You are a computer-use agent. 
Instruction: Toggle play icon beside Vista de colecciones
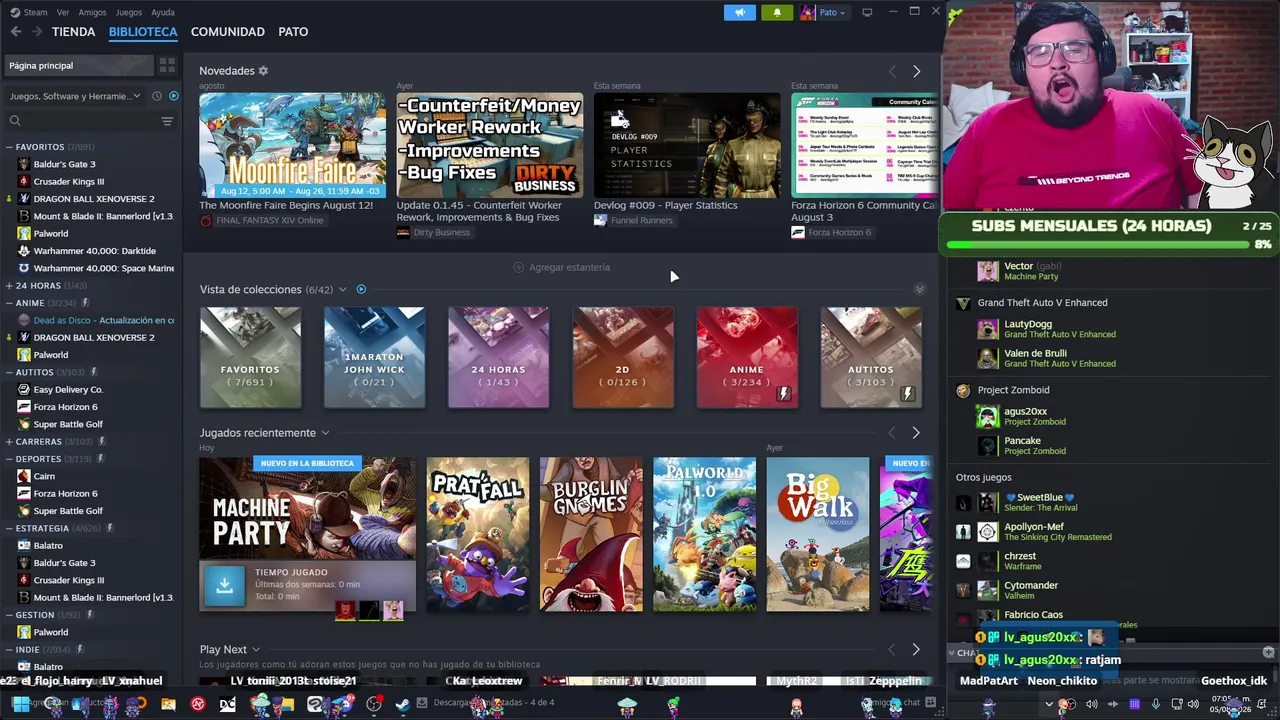361,290
